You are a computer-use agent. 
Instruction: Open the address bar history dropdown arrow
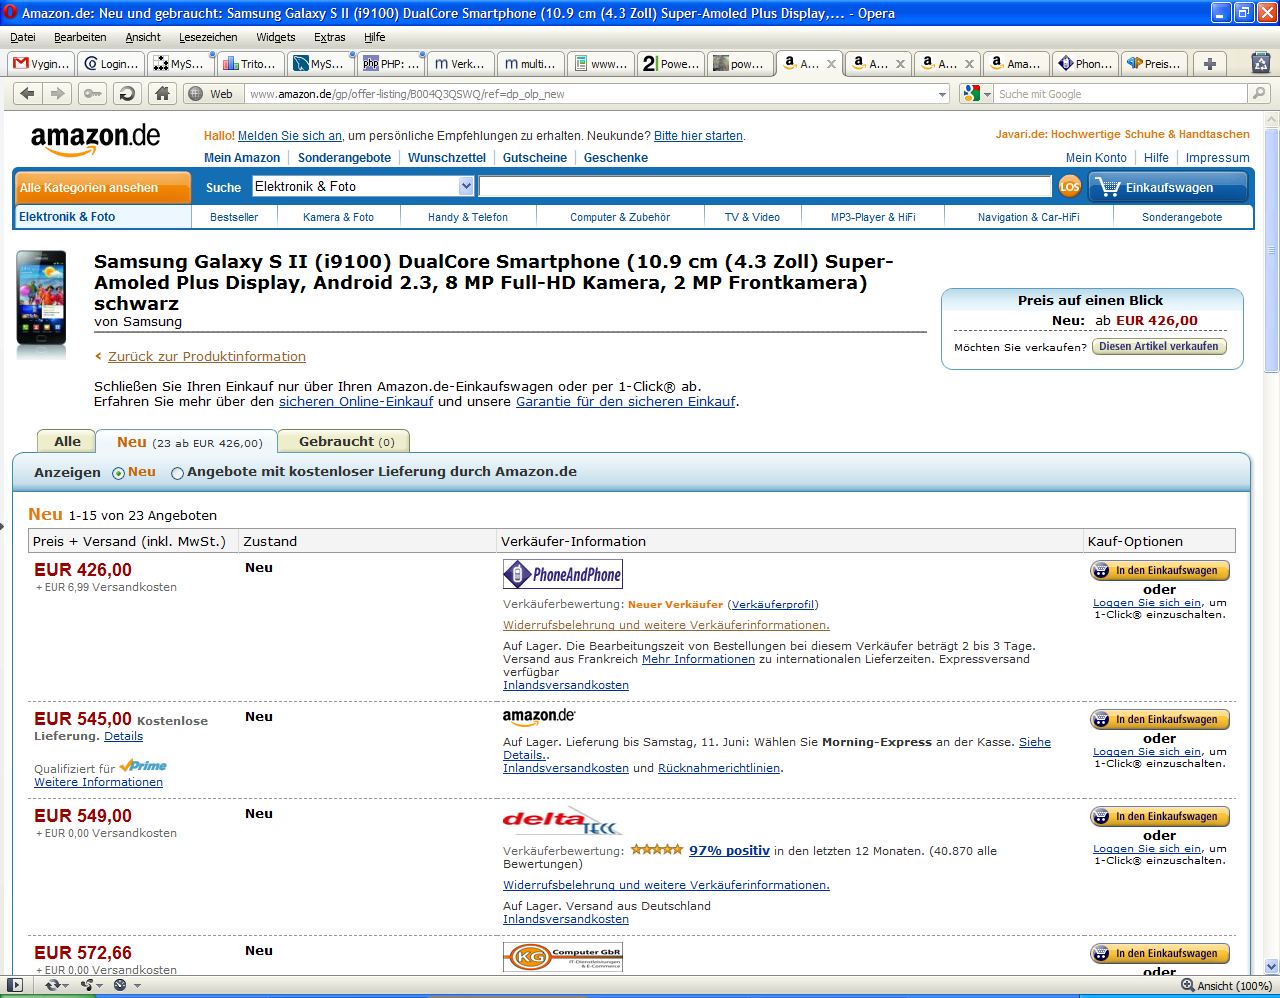pos(942,94)
